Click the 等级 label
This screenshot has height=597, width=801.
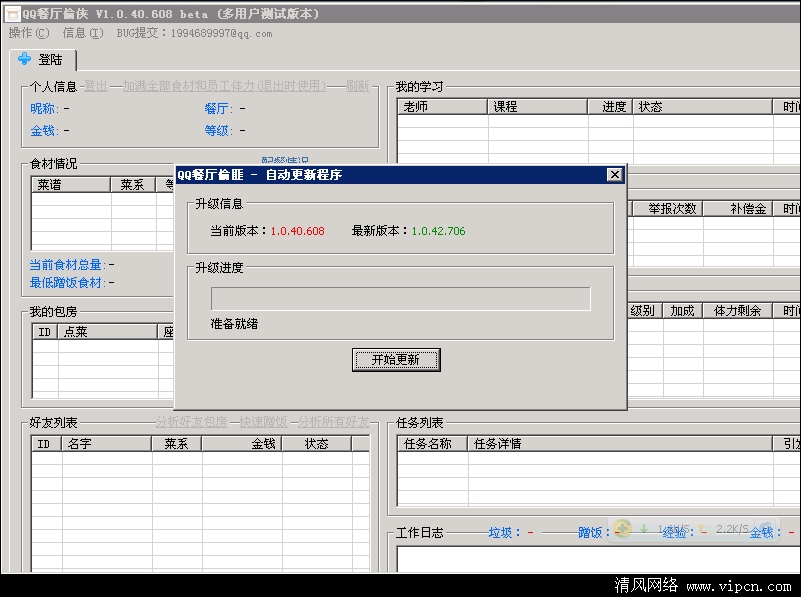click(218, 131)
